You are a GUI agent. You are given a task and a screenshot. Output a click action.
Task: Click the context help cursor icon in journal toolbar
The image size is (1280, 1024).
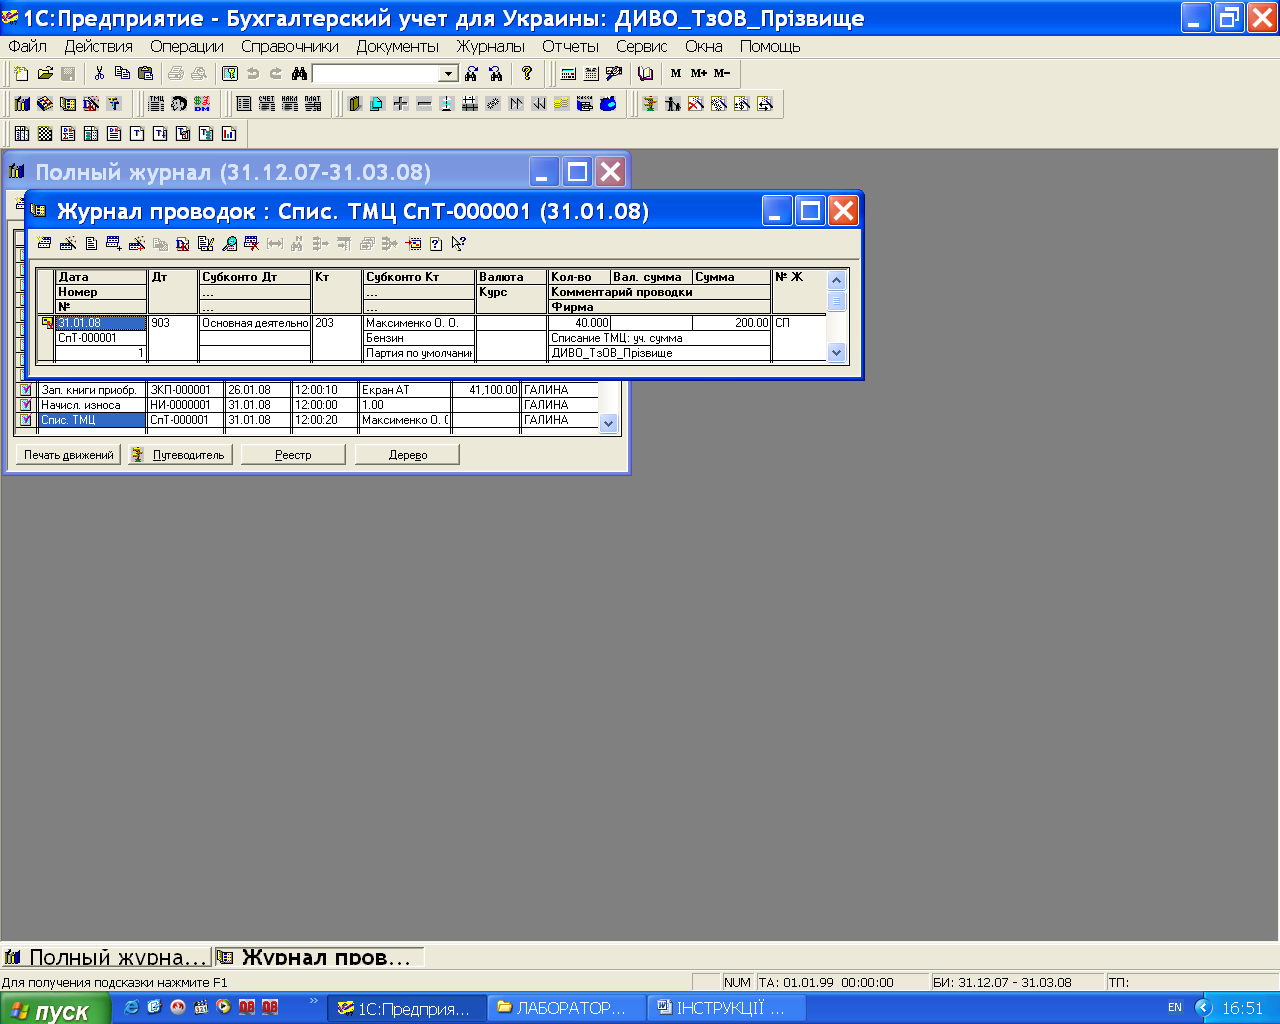pyautogui.click(x=459, y=243)
